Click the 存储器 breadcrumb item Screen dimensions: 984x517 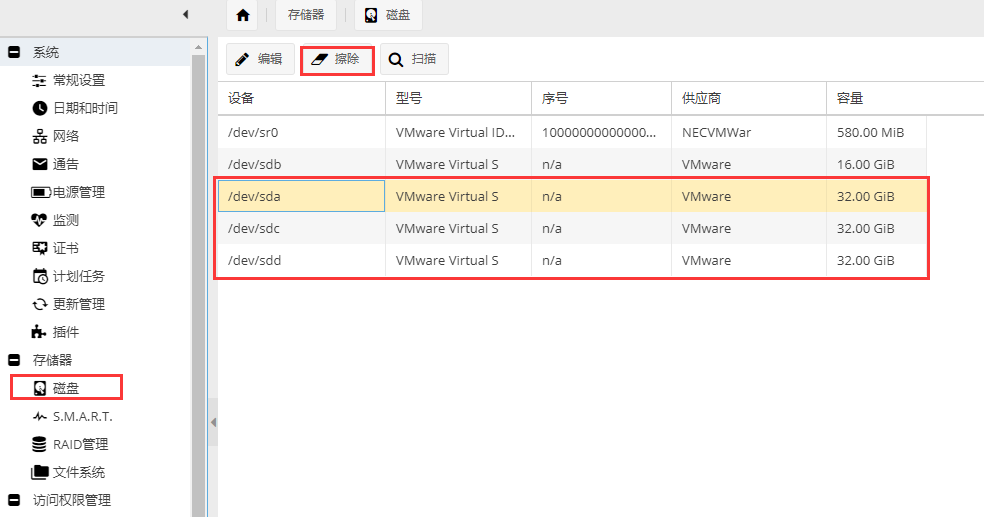[305, 15]
